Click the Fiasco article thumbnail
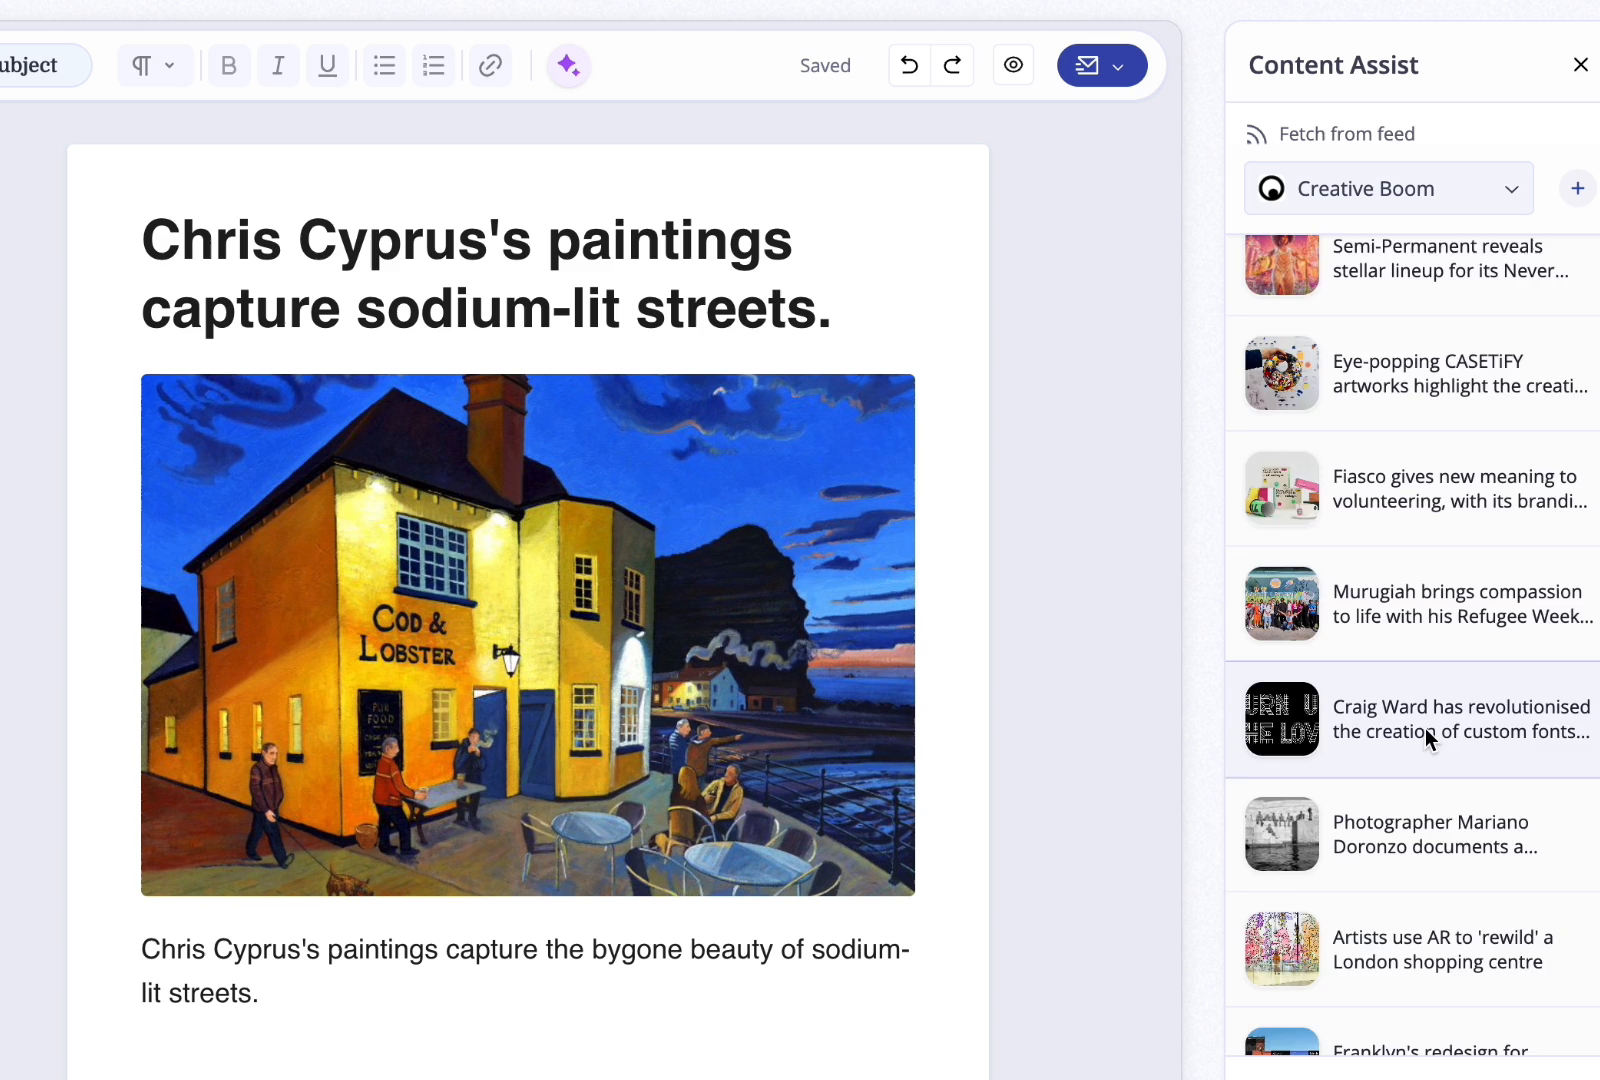This screenshot has width=1600, height=1080. (x=1282, y=488)
